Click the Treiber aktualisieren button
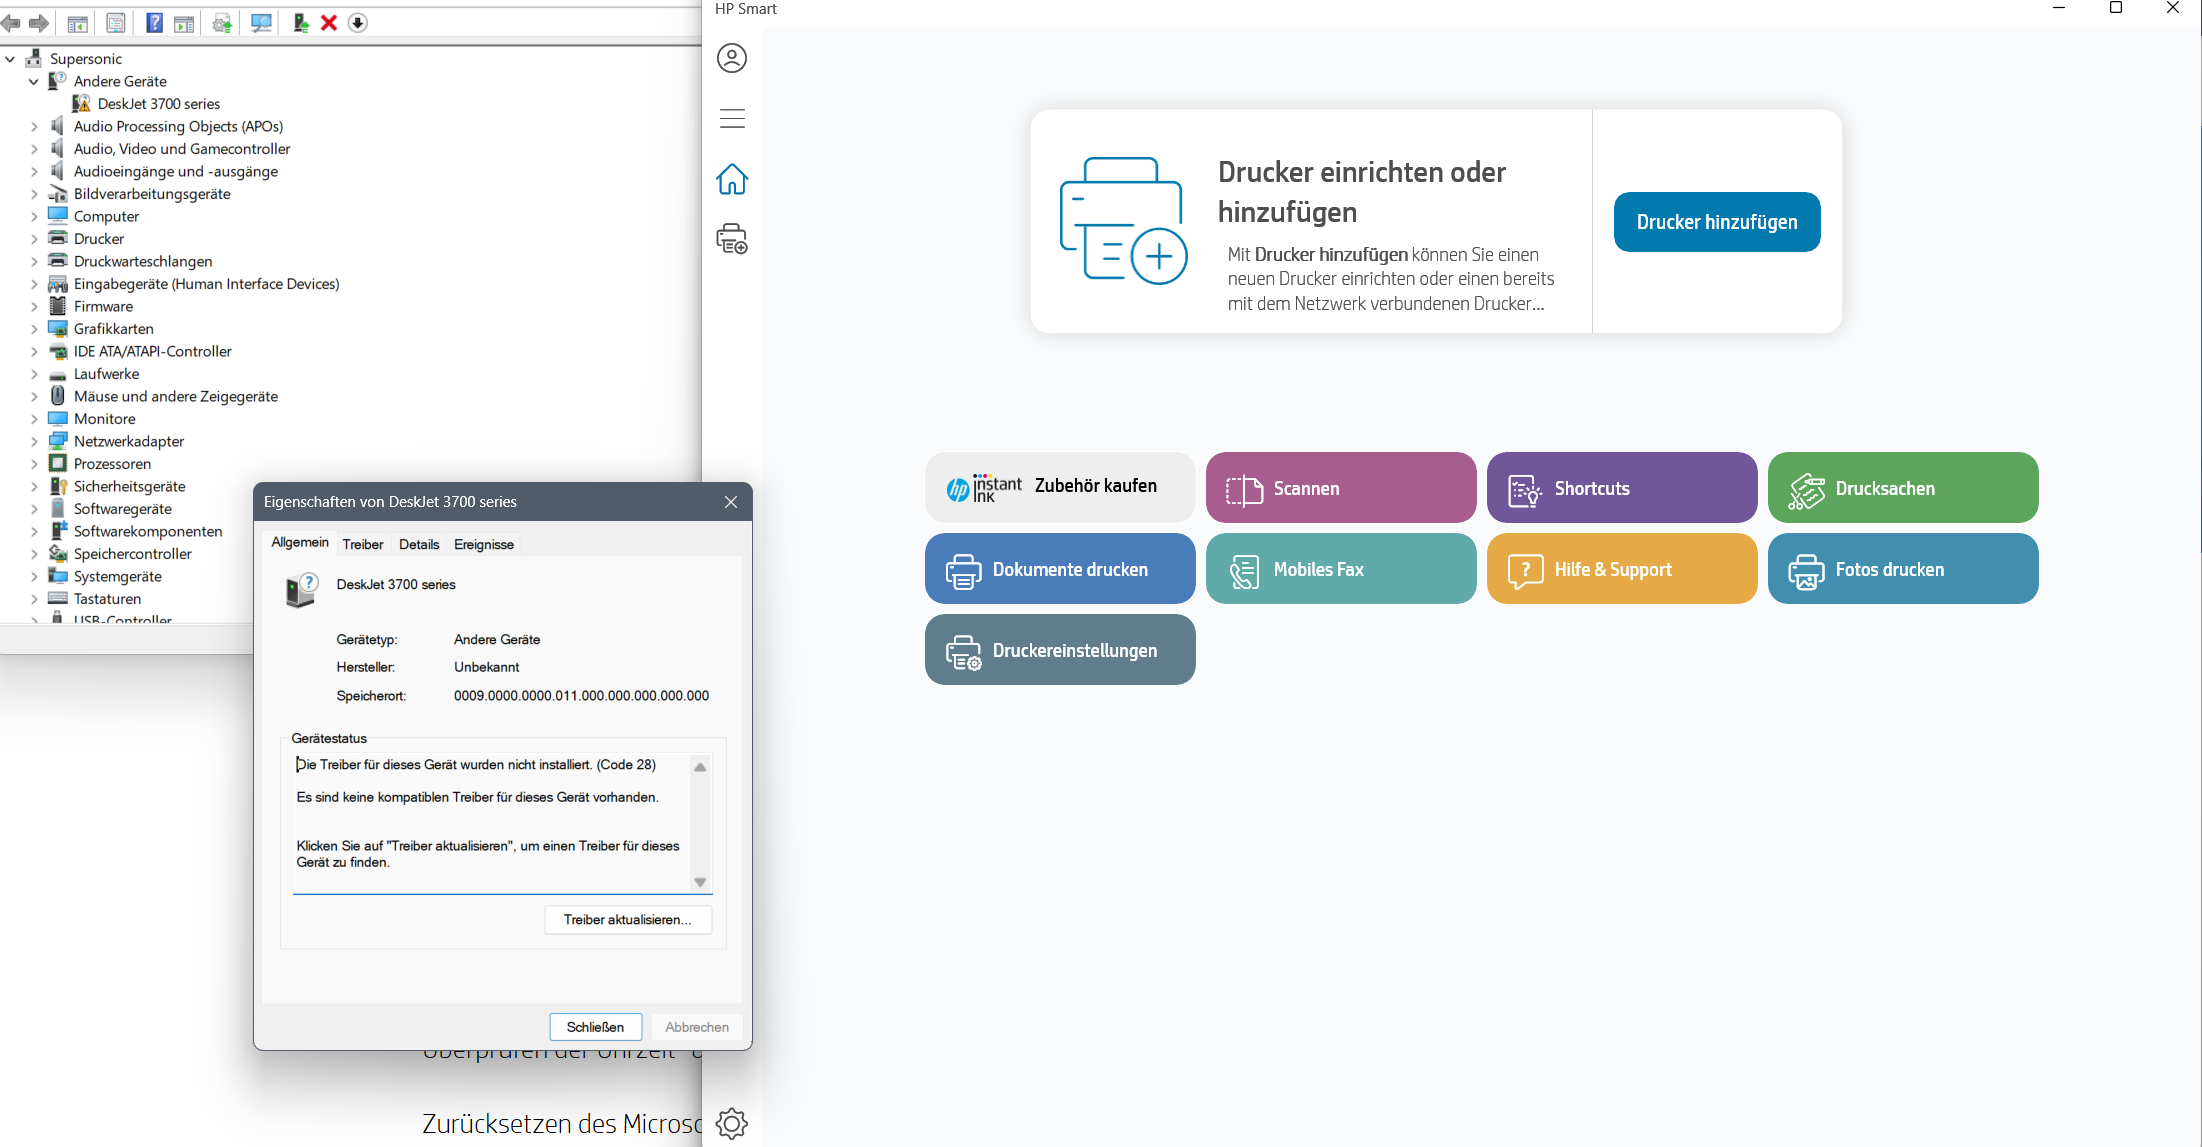This screenshot has height=1147, width=2202. pos(627,920)
